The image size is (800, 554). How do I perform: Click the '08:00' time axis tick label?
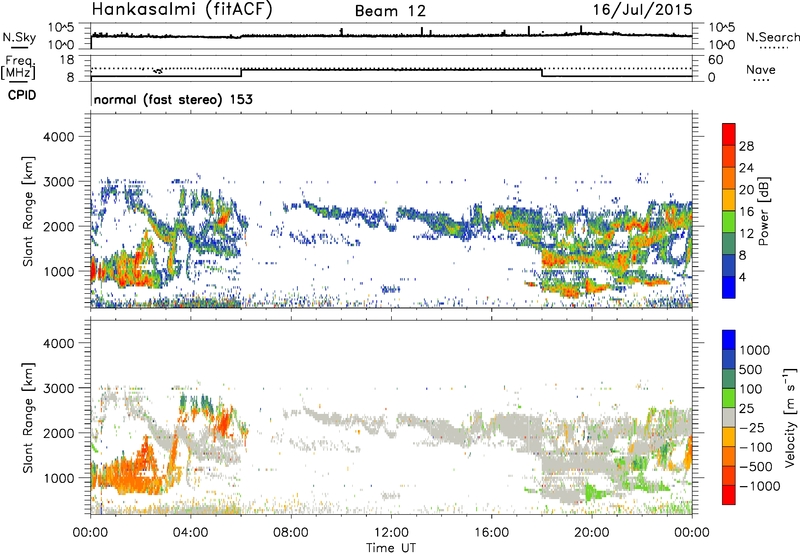click(291, 533)
